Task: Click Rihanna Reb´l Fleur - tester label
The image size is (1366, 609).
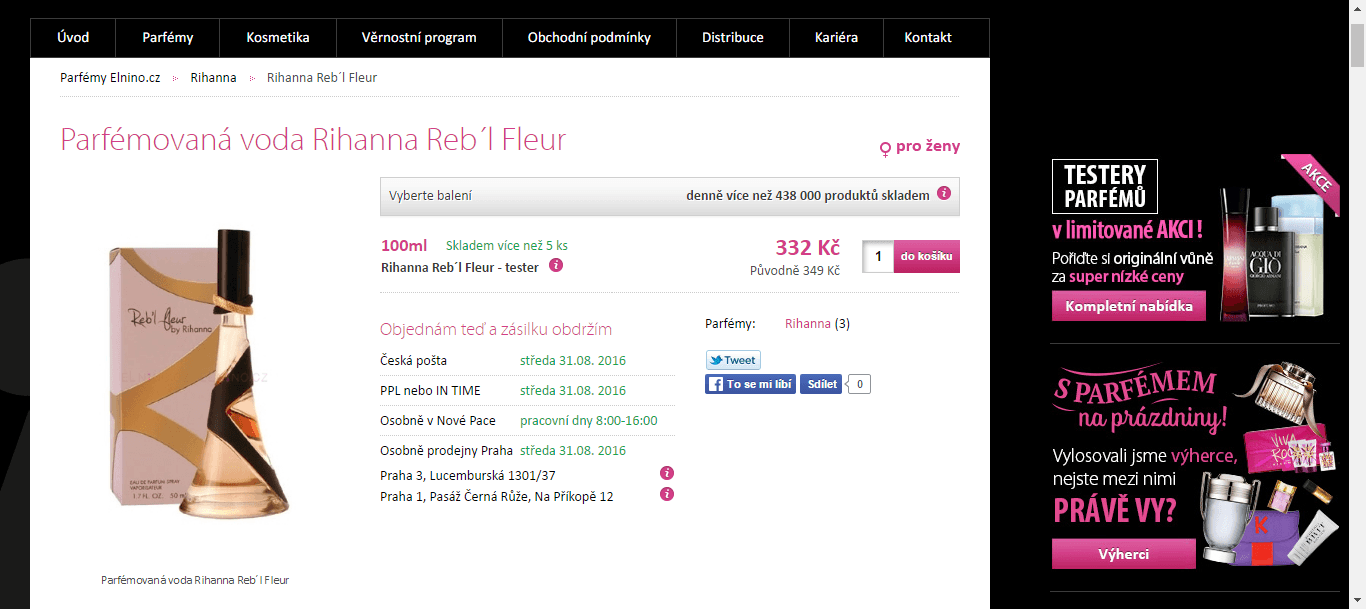Action: [460, 267]
